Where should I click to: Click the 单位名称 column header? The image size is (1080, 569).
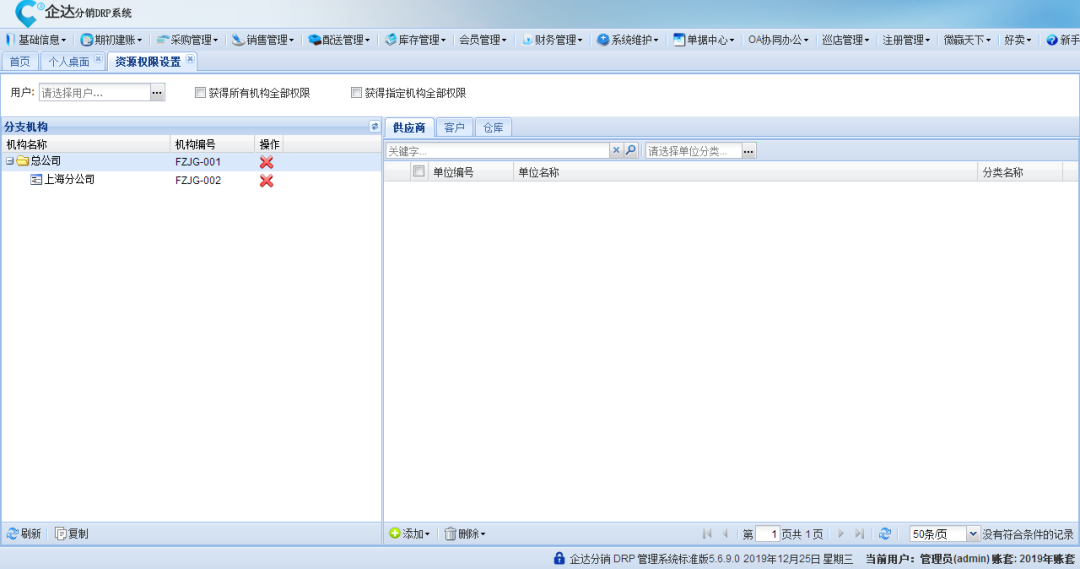745,172
